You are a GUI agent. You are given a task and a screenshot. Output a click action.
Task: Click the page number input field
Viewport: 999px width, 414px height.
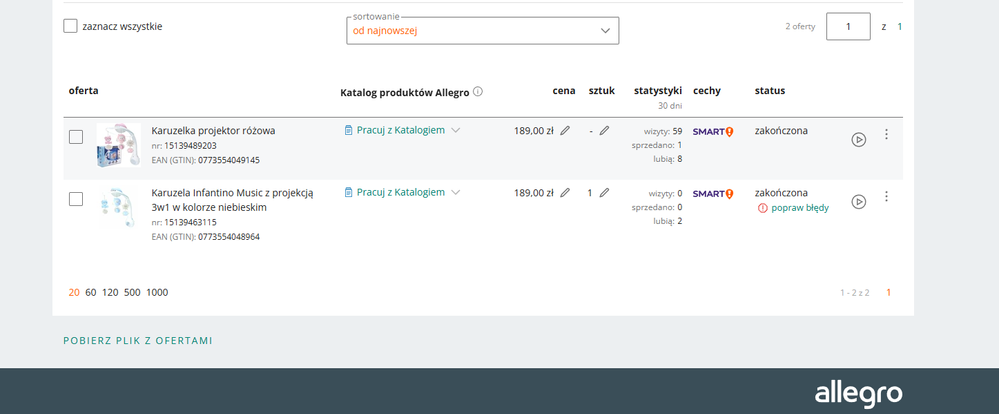coord(848,26)
